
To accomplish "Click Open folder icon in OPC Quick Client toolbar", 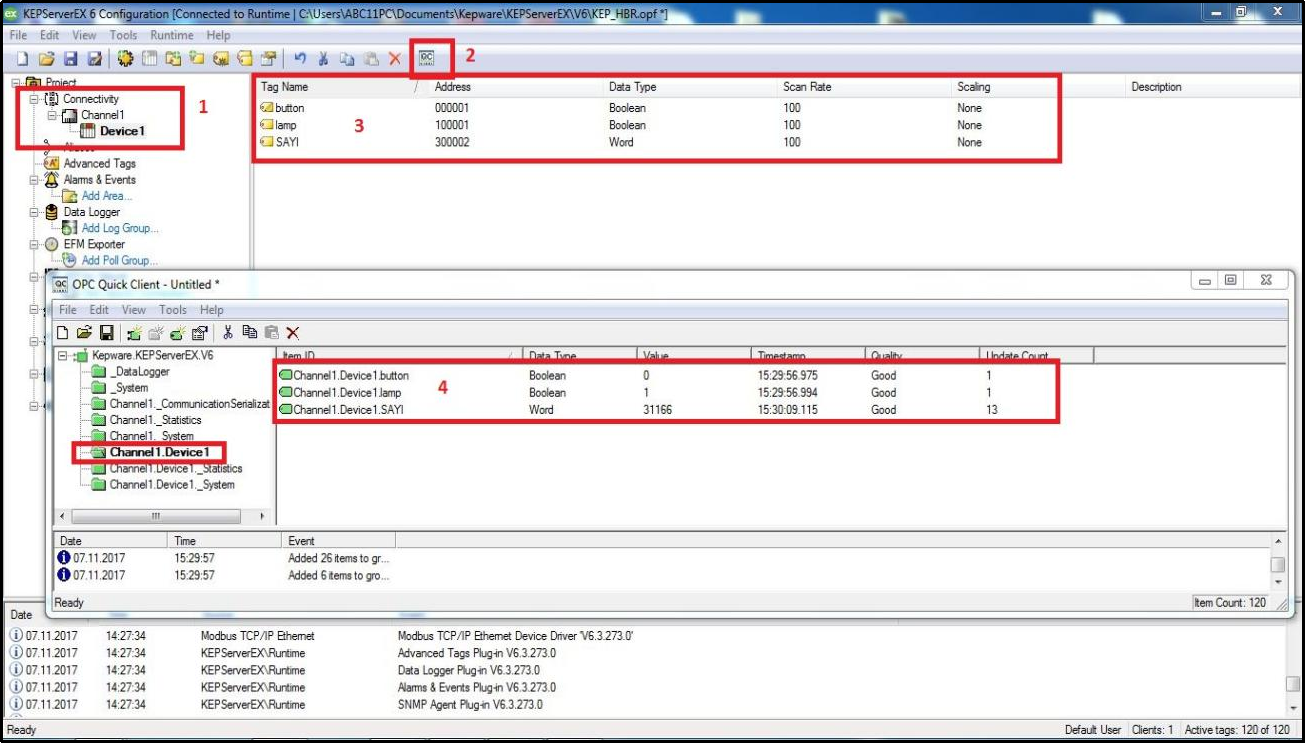I will click(85, 332).
